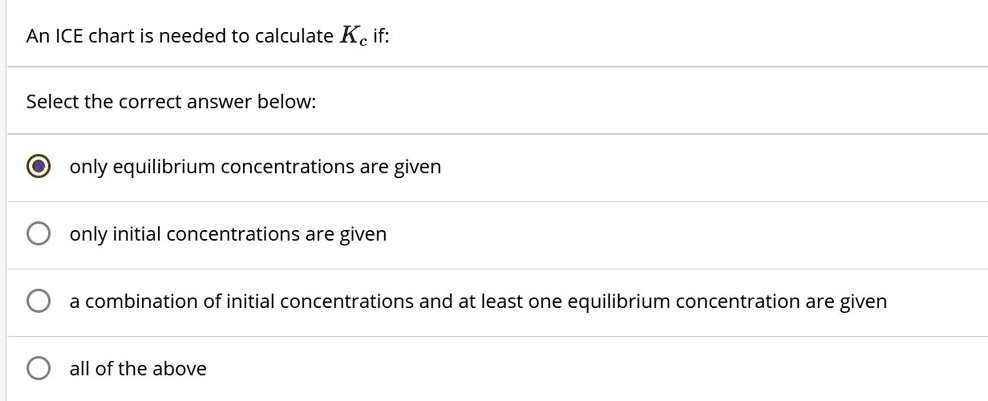
Task: Click the word "calculate" in the question
Action: (x=294, y=36)
